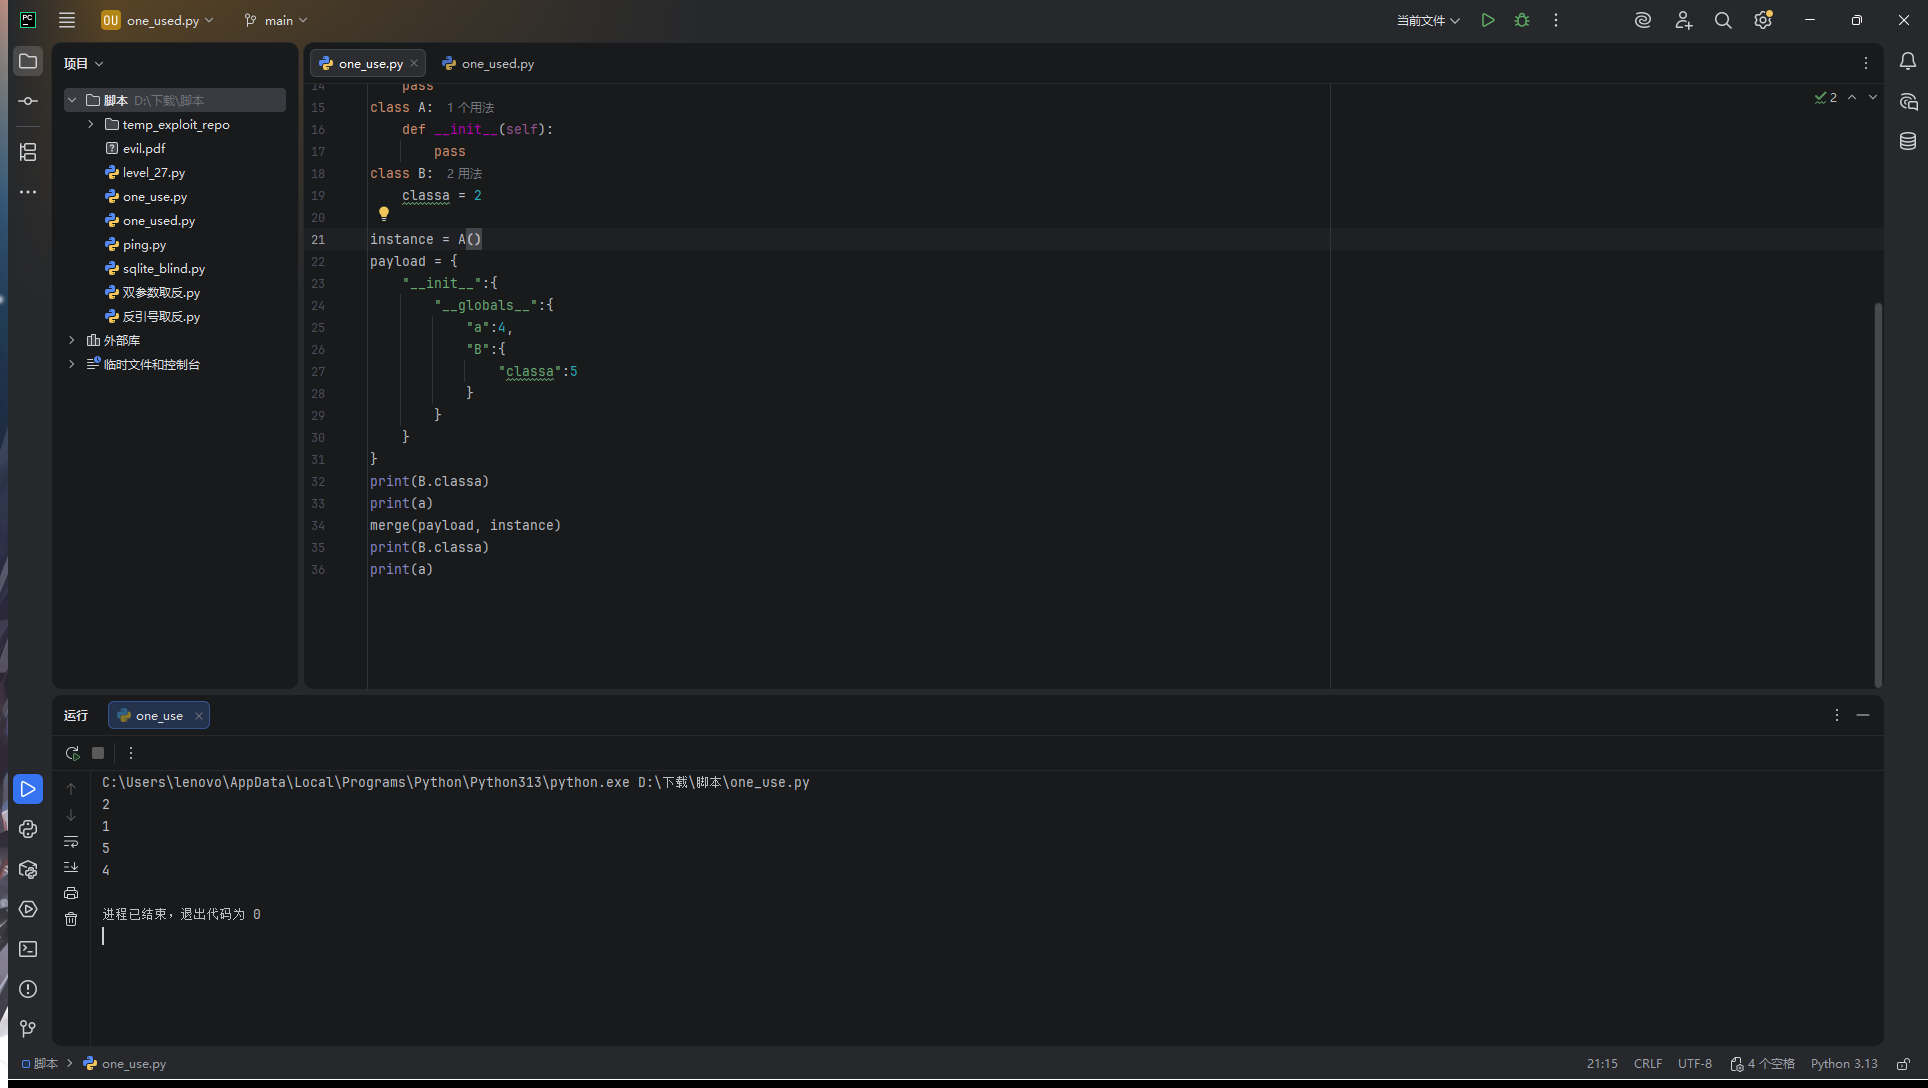This screenshot has width=1928, height=1088.
Task: Open the main branch dropdown
Action: (276, 20)
